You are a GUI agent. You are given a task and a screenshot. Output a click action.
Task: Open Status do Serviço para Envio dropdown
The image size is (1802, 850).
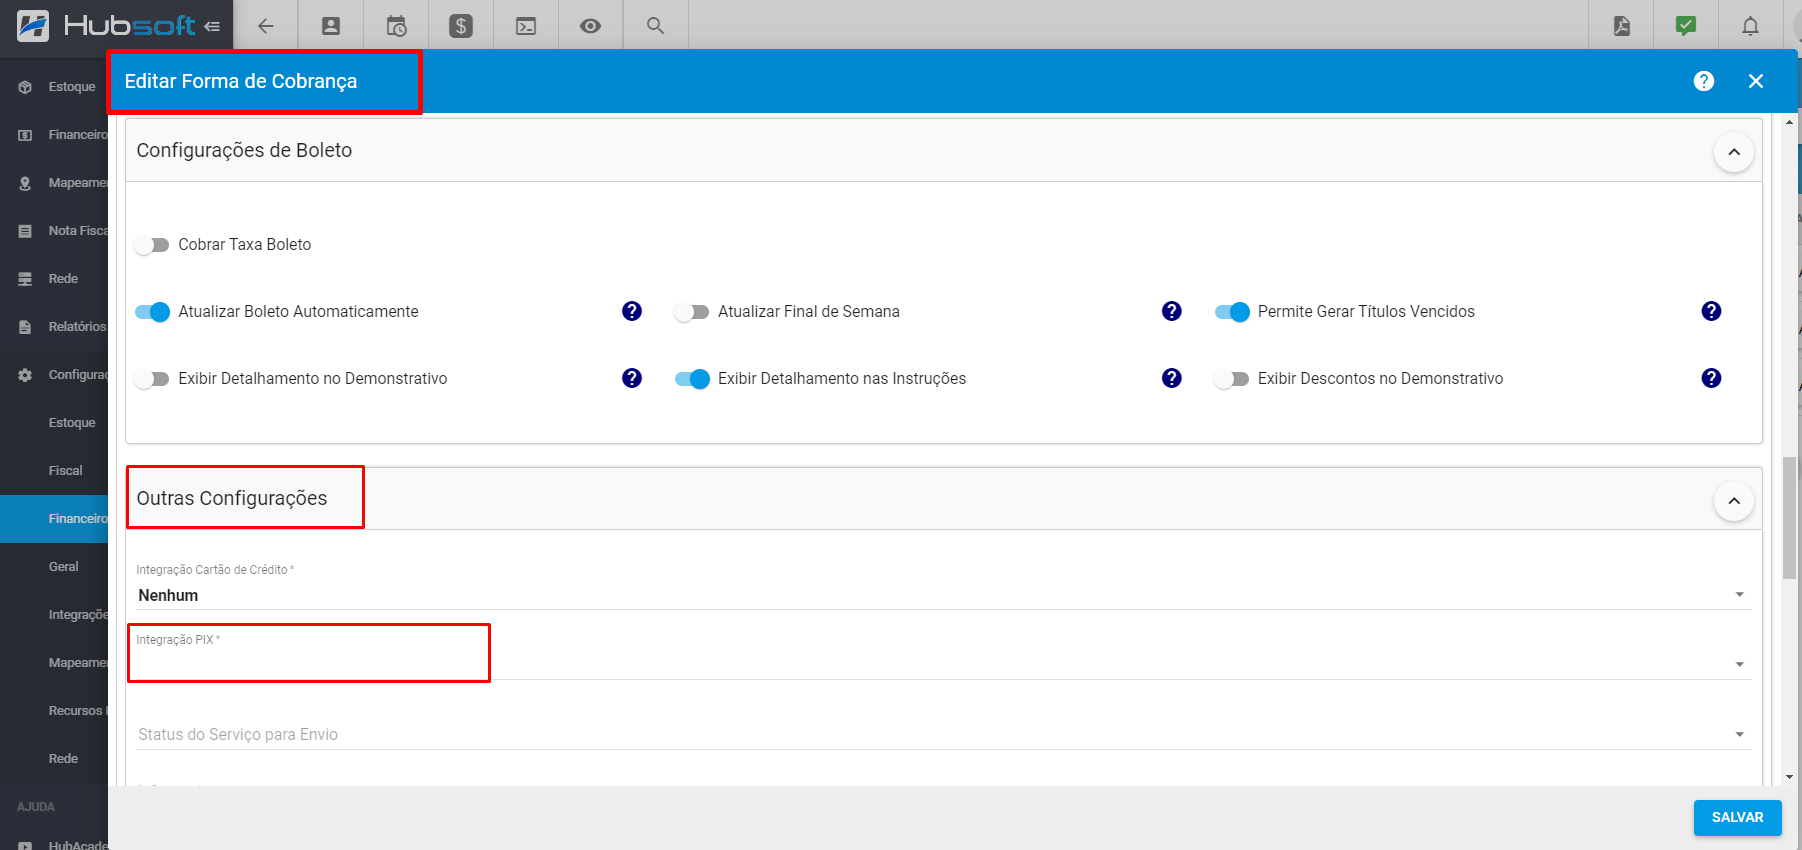pos(943,734)
